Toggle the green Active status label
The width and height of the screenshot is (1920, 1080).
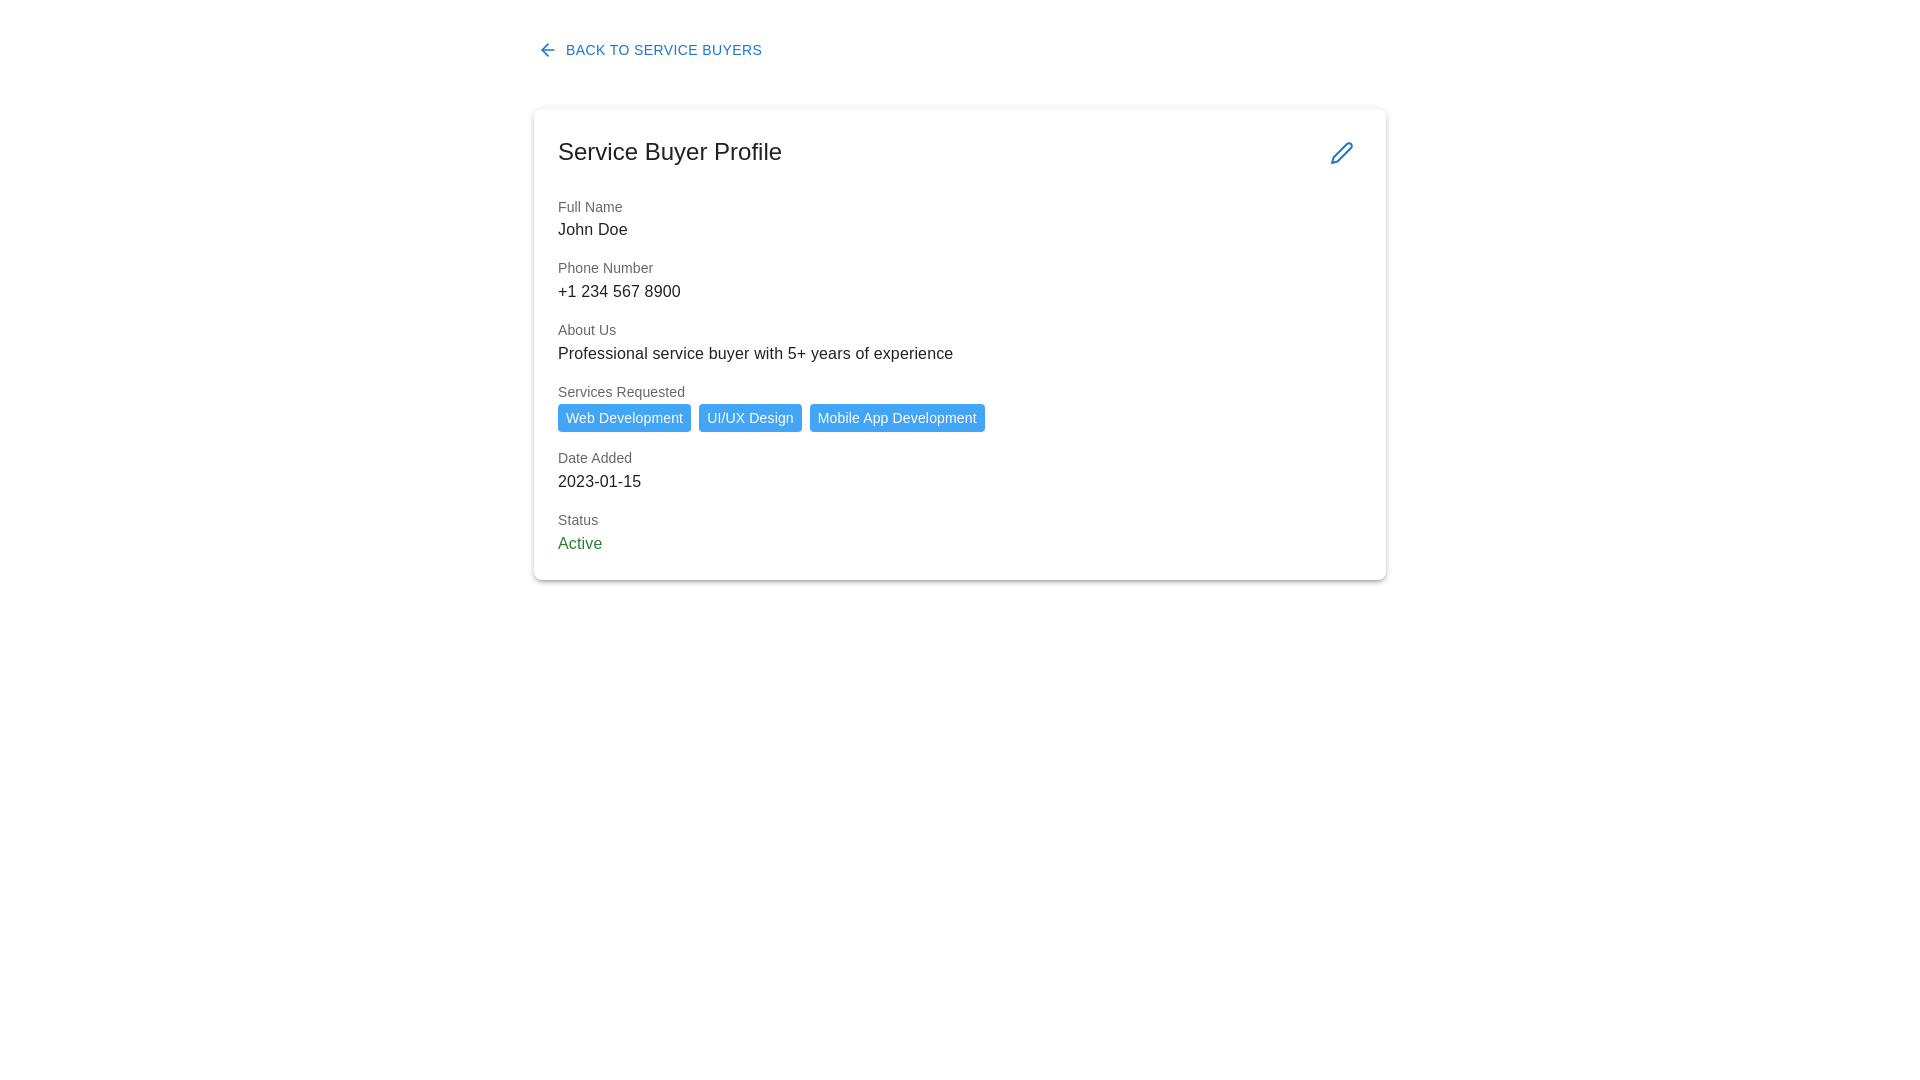point(580,543)
